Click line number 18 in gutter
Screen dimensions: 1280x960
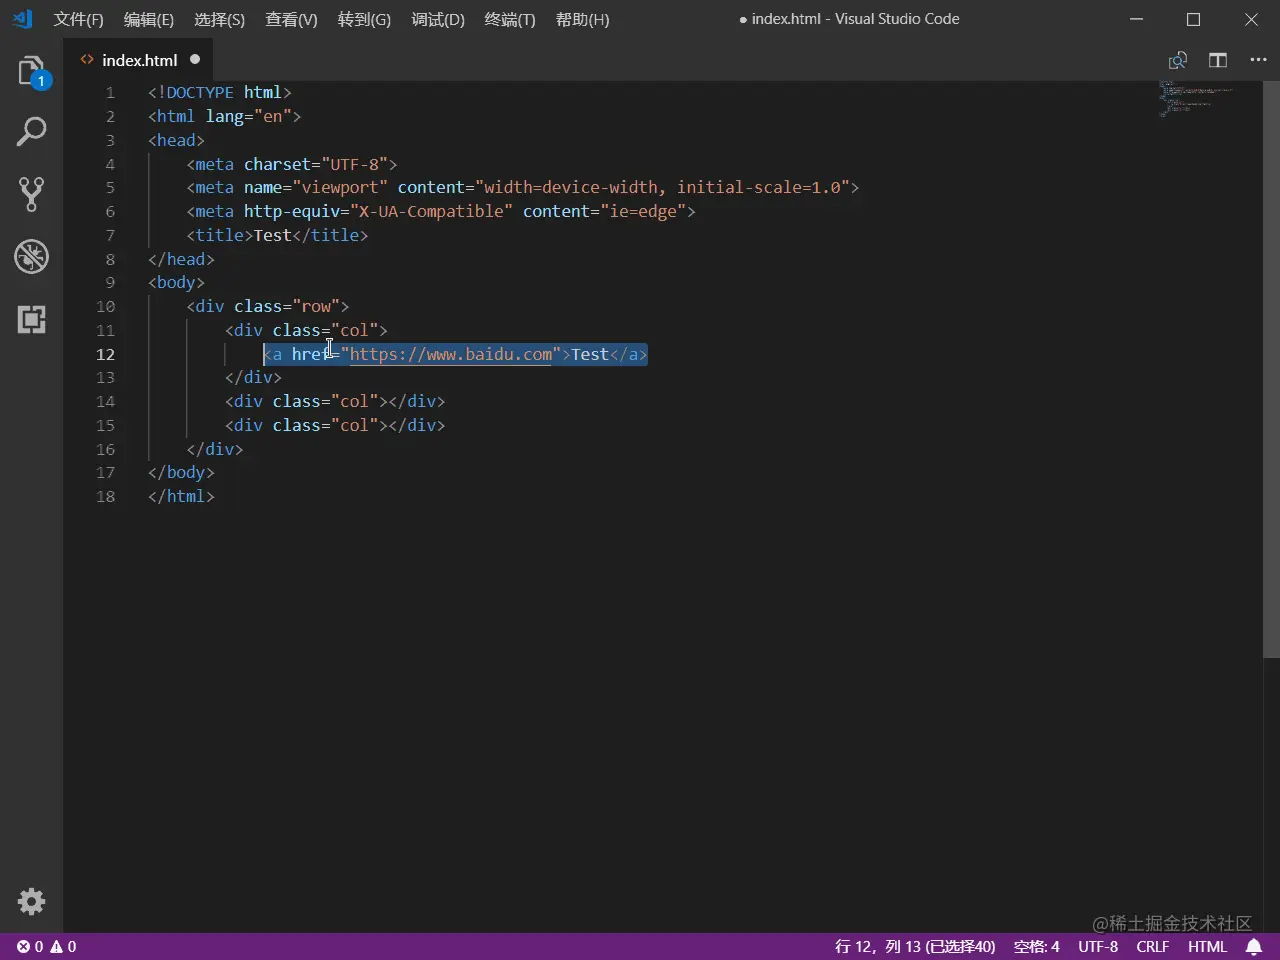point(105,496)
